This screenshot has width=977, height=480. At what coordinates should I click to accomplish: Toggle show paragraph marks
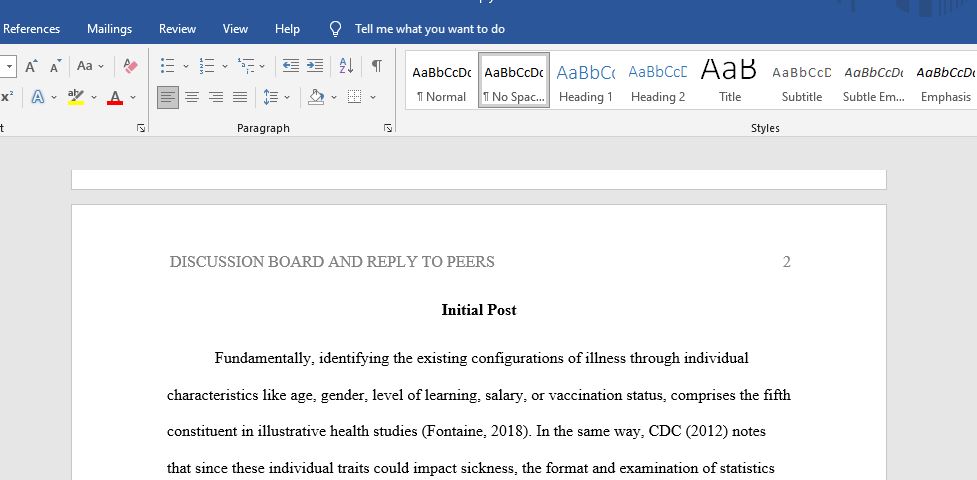point(376,65)
